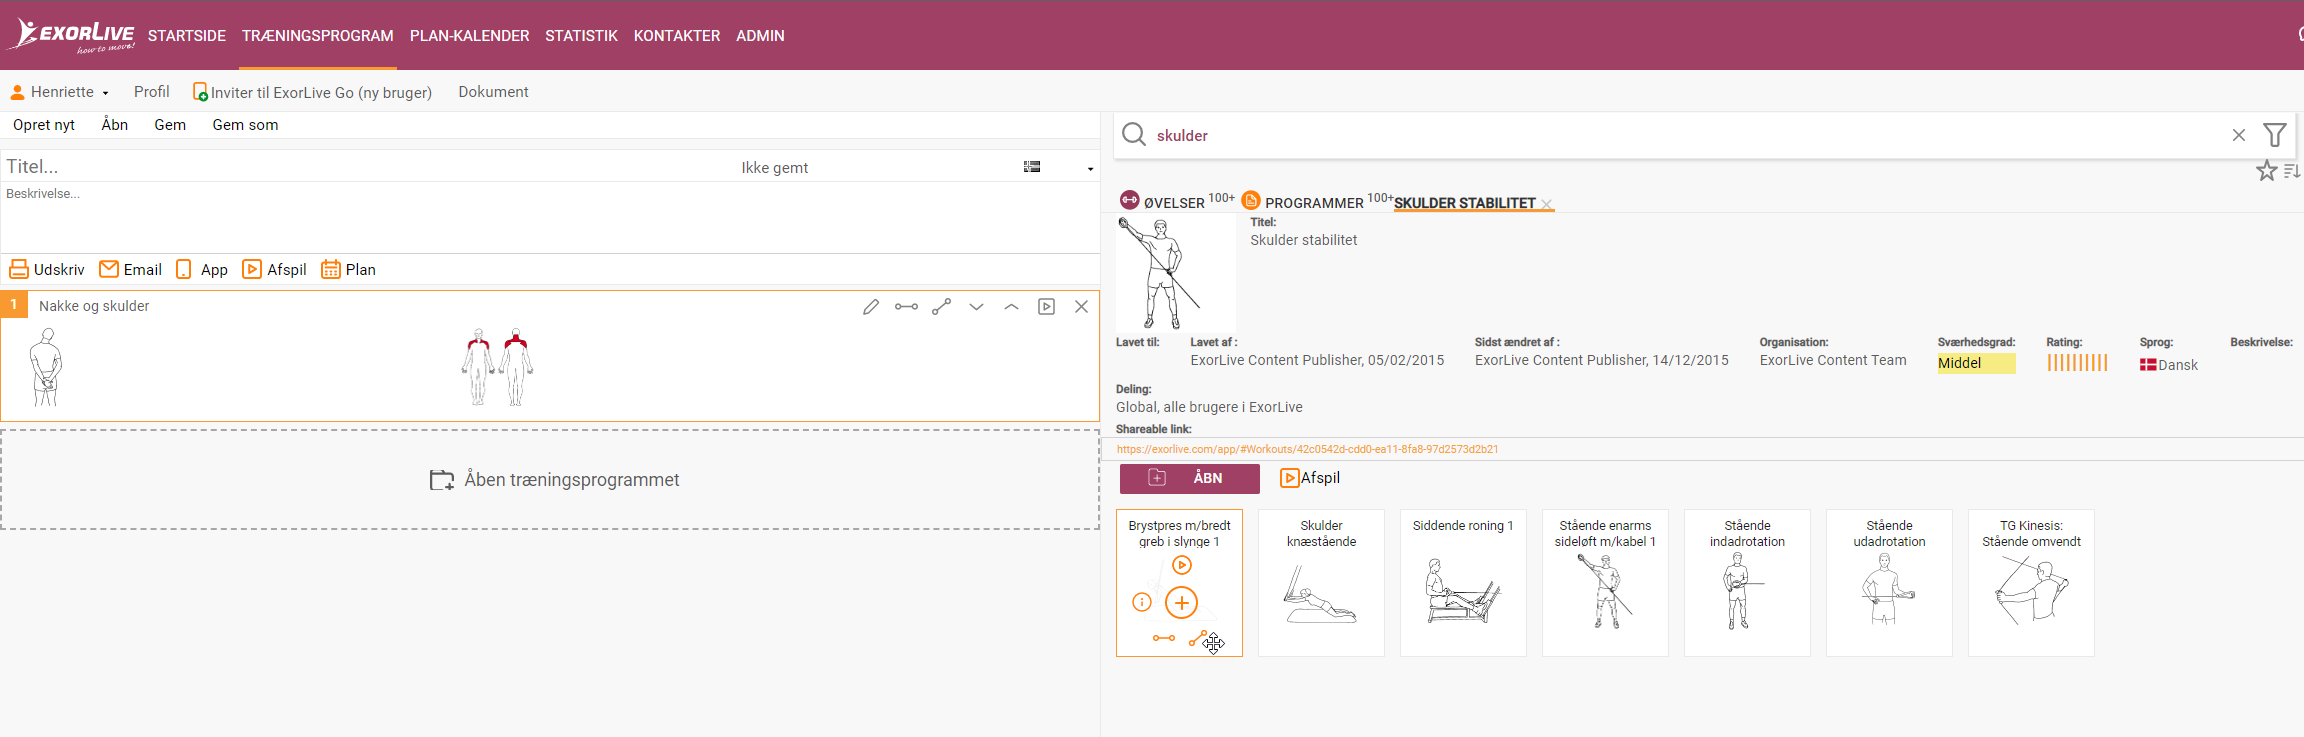Click the Nakke og skulder muscle map image
The height and width of the screenshot is (737, 2304).
[x=497, y=367]
